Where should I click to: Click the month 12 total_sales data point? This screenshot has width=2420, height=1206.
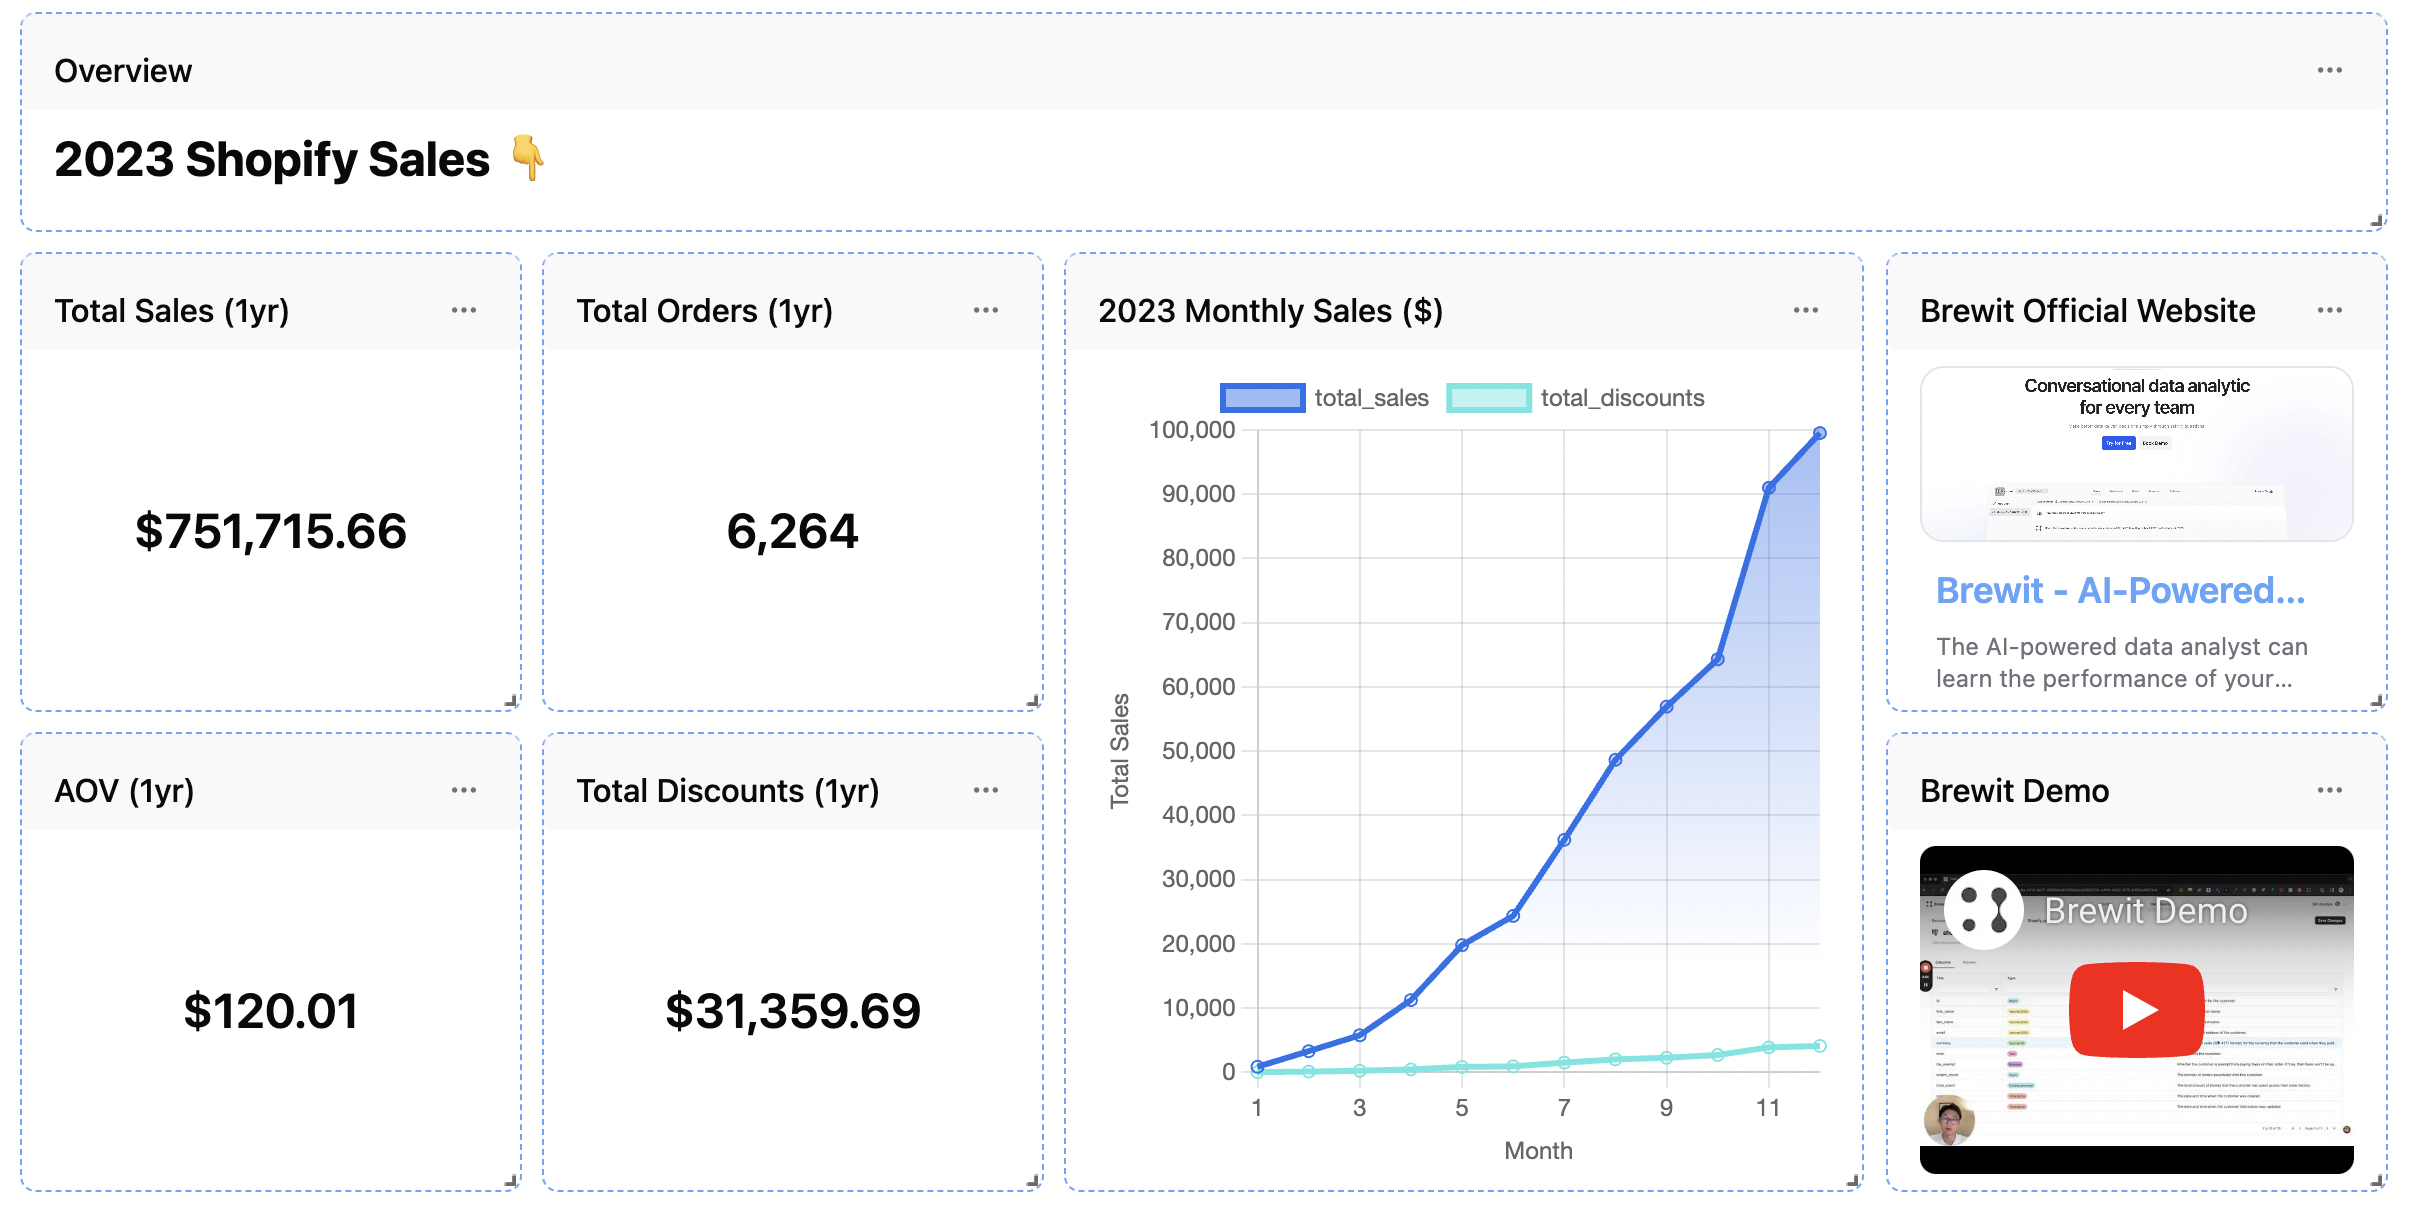tap(1820, 433)
